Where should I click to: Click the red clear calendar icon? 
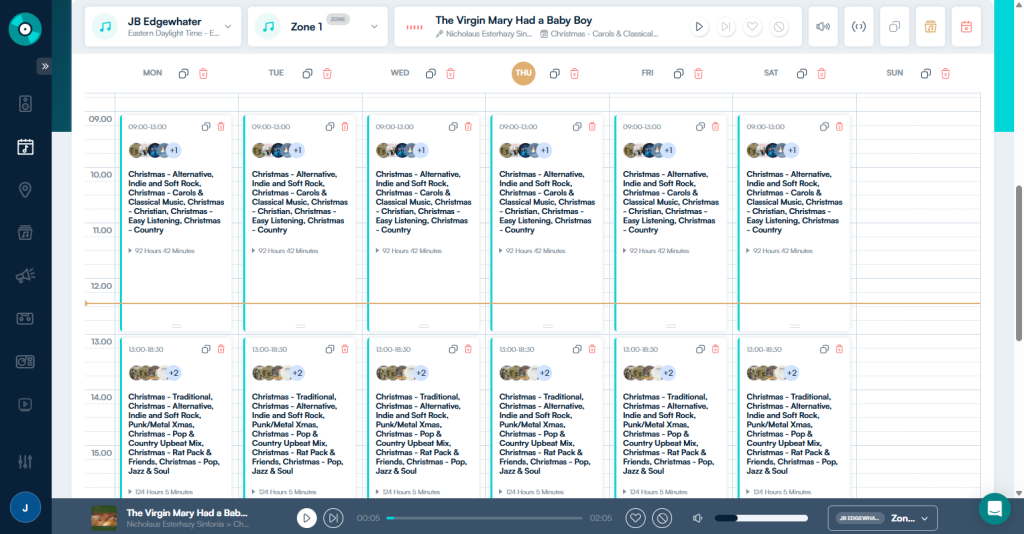967,27
